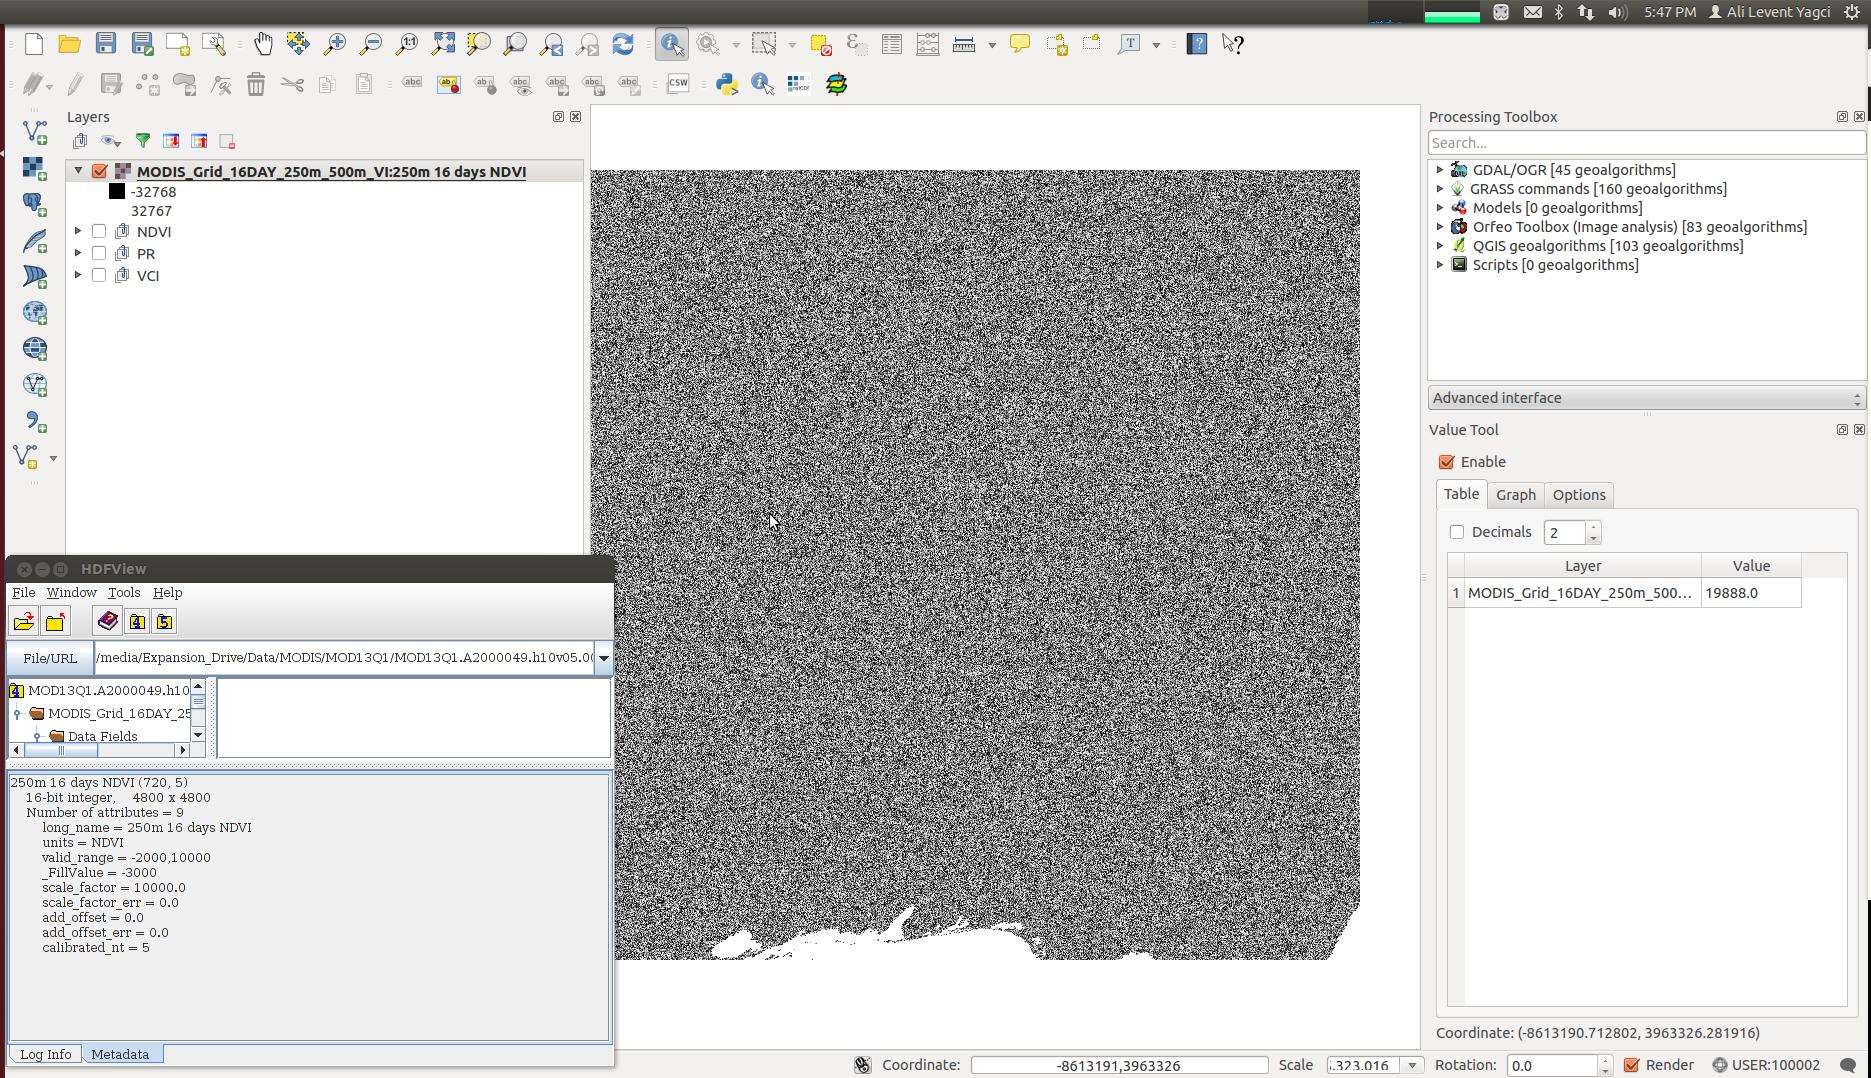Click the USER:100002 CRS button
The image size is (1871, 1078).
[1765, 1065]
